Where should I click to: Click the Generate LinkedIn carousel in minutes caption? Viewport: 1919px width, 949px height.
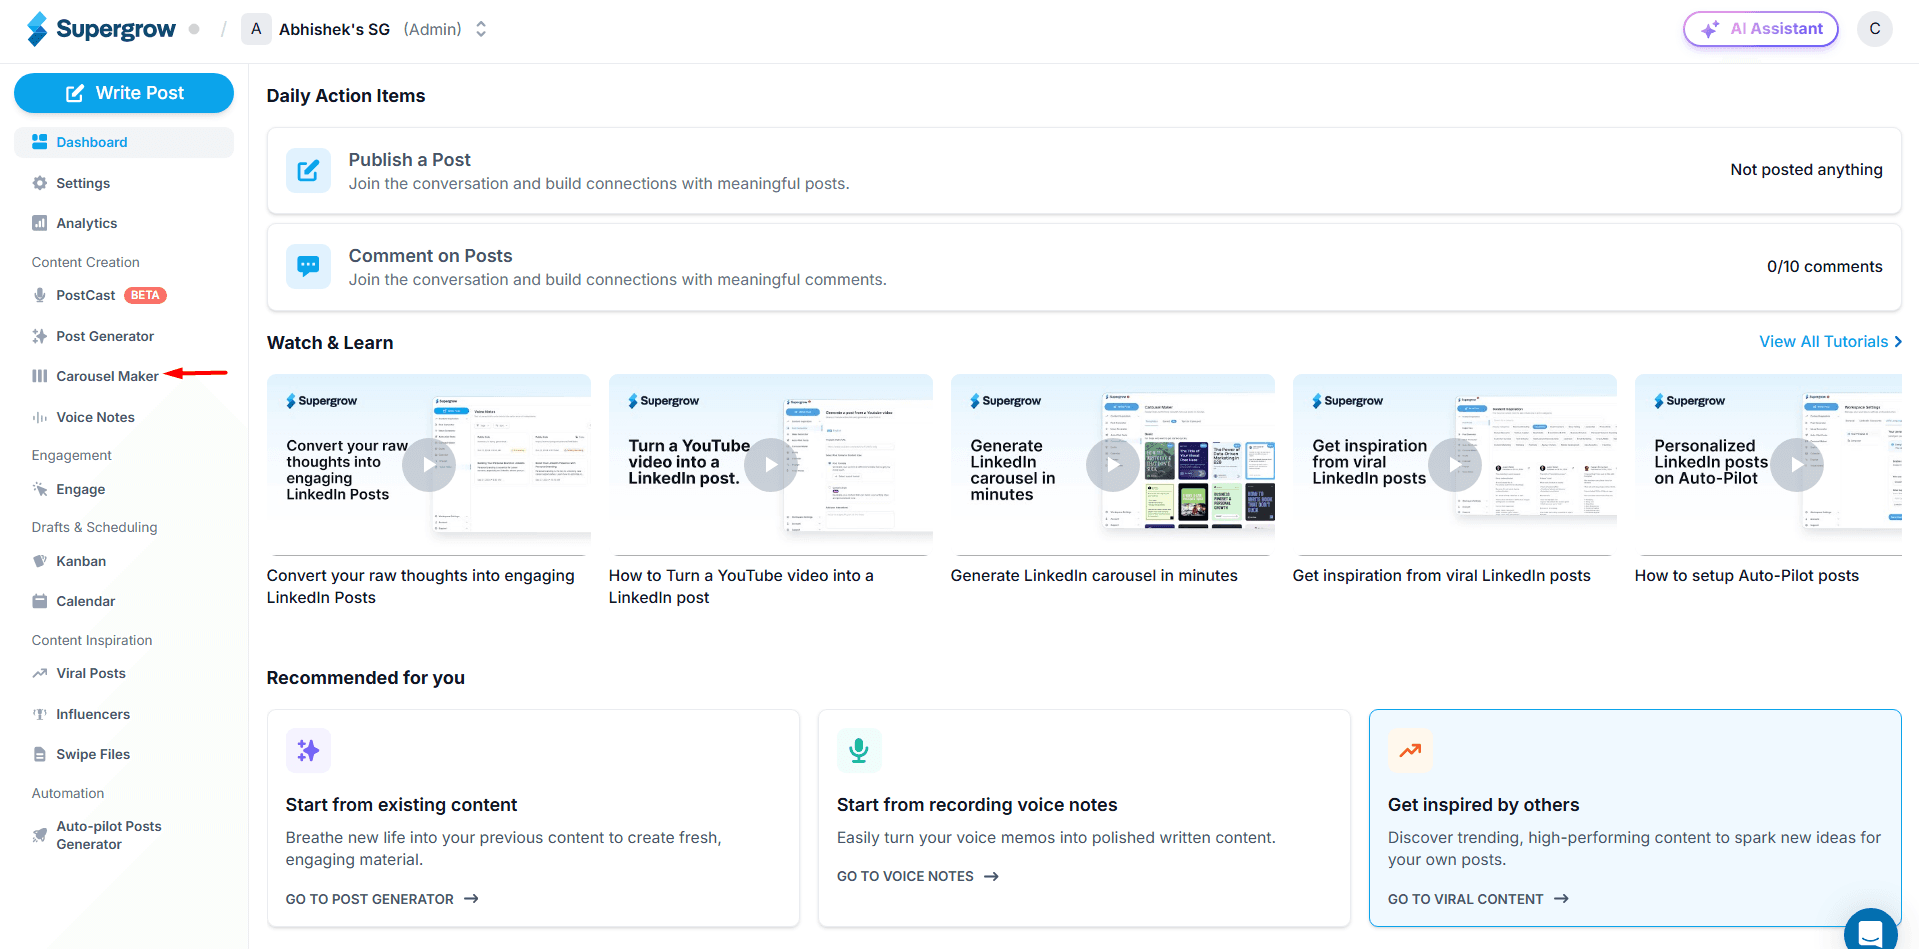point(1094,575)
